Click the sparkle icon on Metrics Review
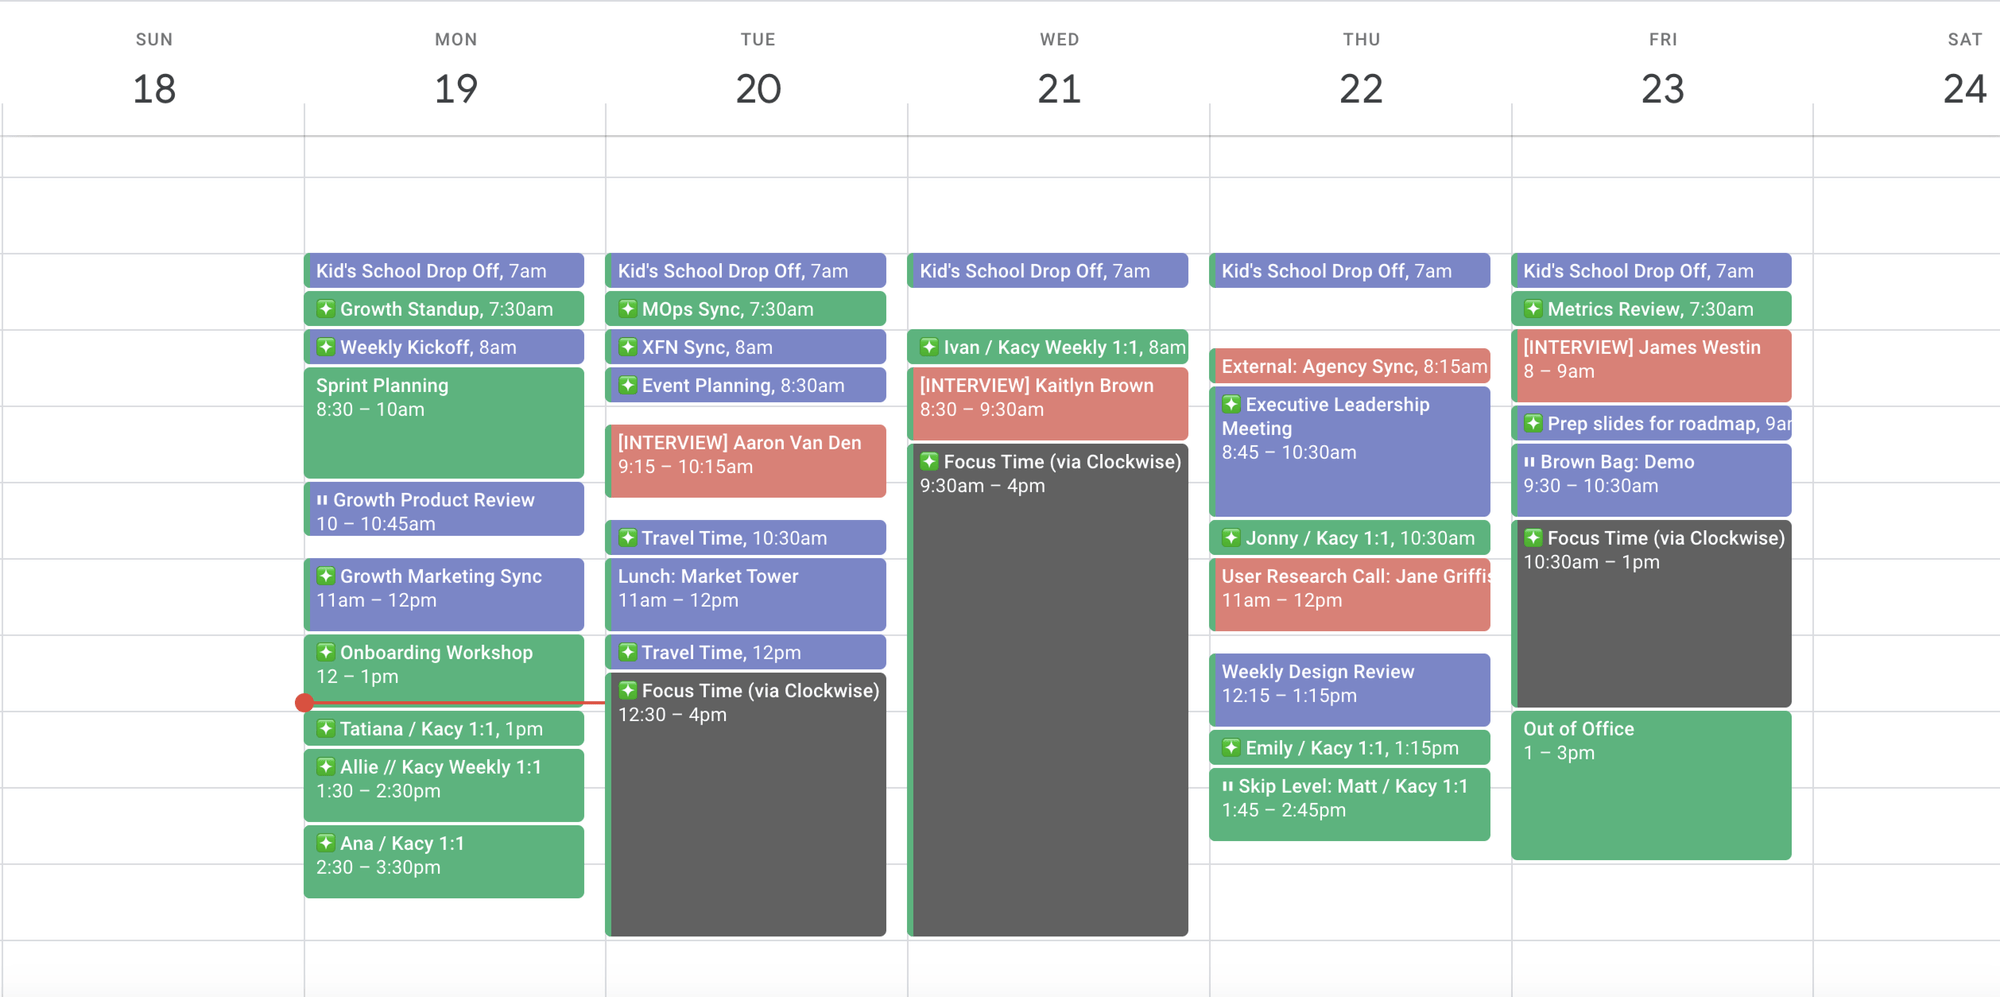The image size is (2000, 997). [x=1533, y=309]
